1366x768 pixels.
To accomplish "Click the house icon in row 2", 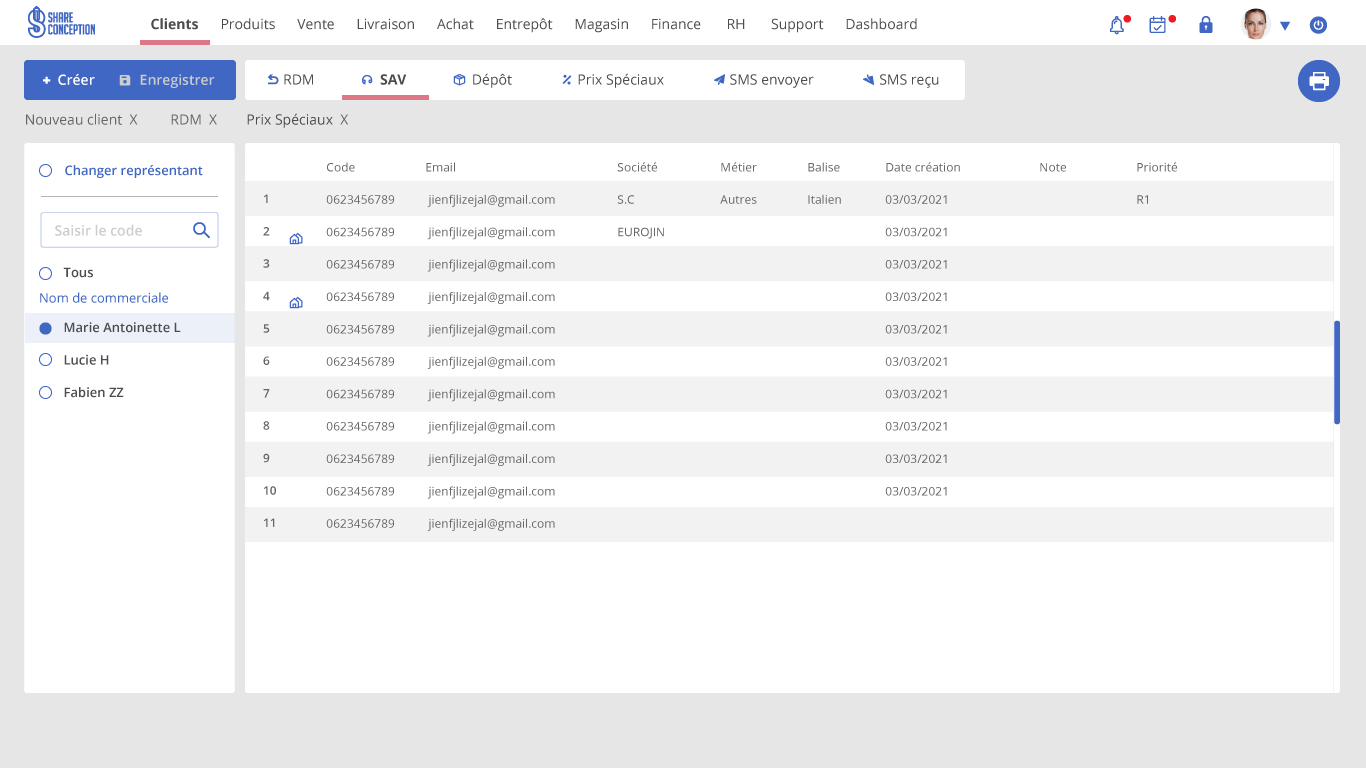I will click(296, 239).
